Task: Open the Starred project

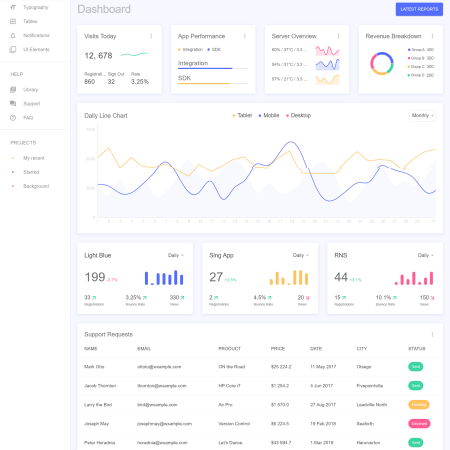Action: [31, 172]
